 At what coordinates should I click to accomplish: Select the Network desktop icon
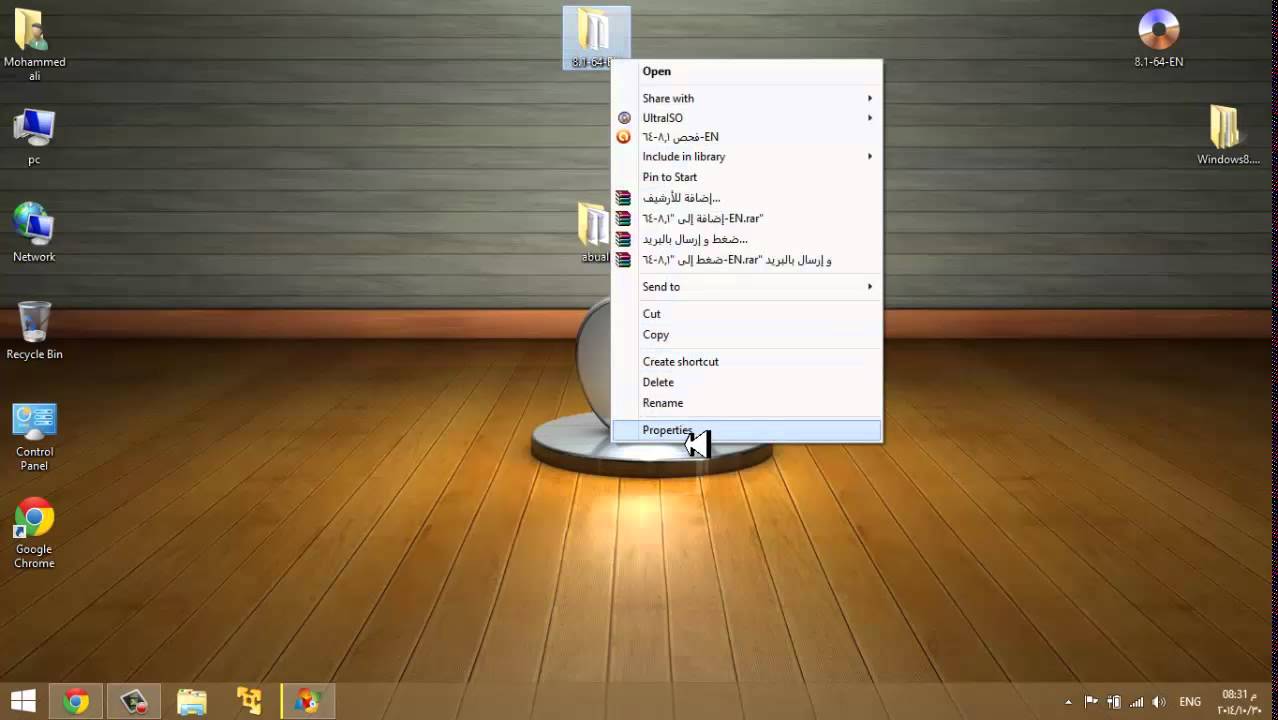click(x=34, y=233)
